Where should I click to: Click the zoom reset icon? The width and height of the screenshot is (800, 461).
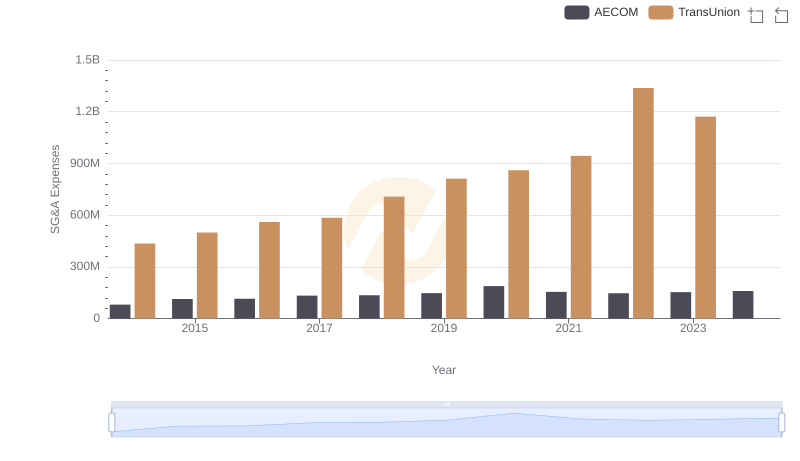click(781, 15)
